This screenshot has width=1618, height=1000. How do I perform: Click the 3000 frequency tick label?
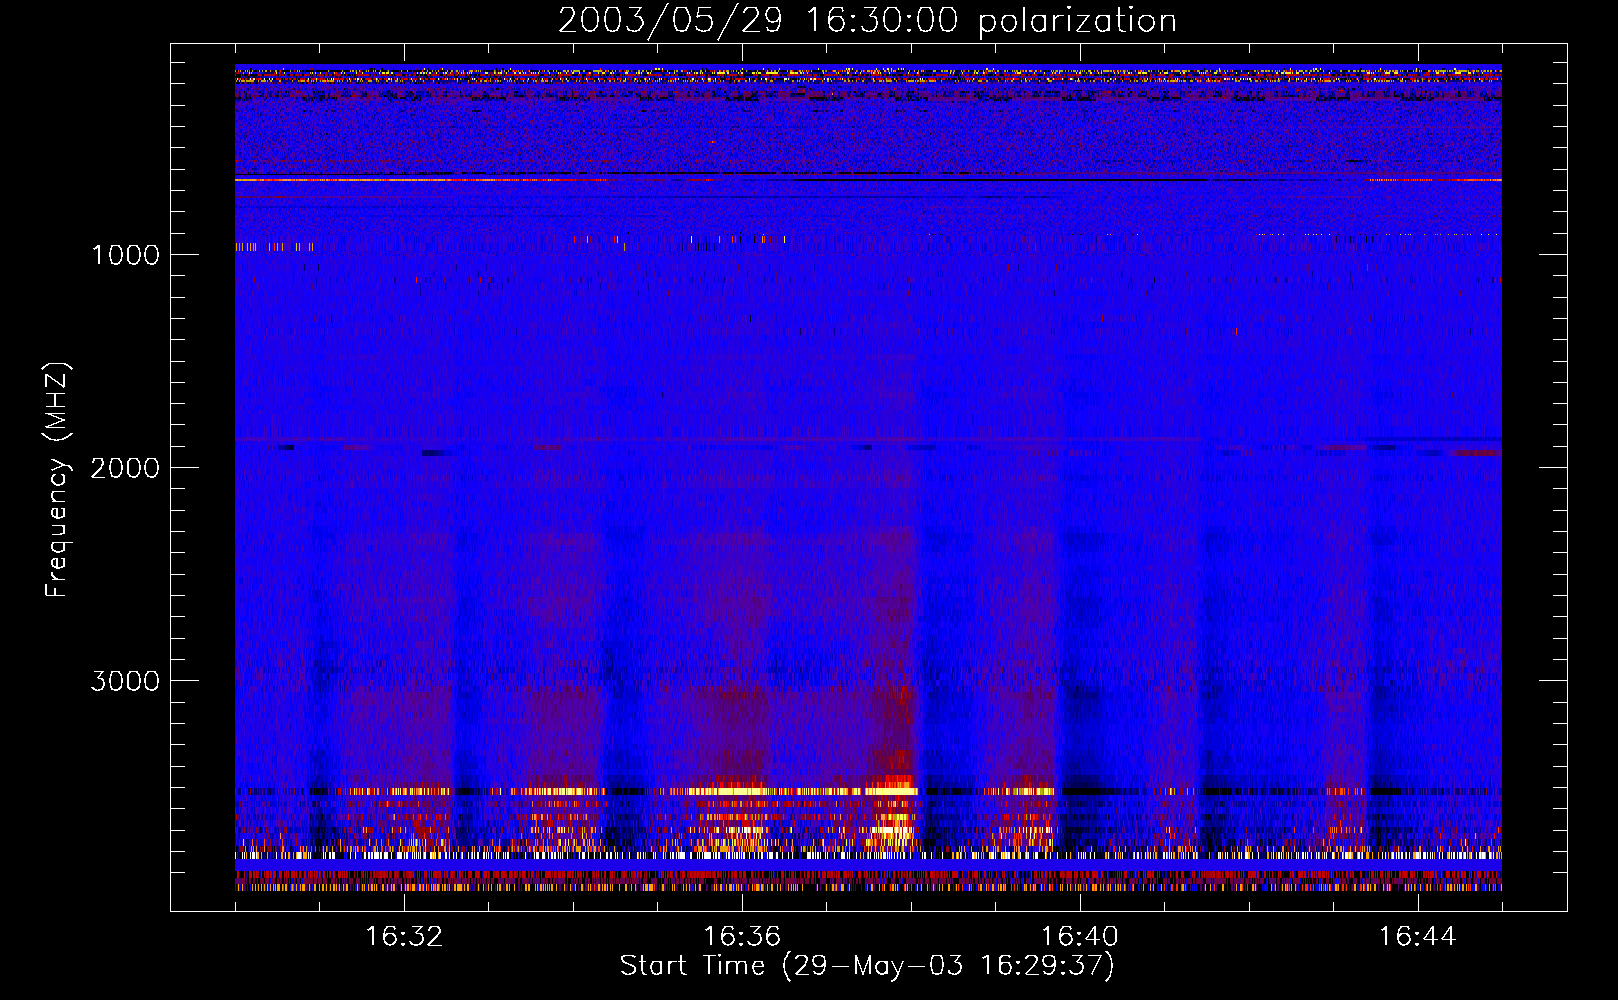pos(125,681)
